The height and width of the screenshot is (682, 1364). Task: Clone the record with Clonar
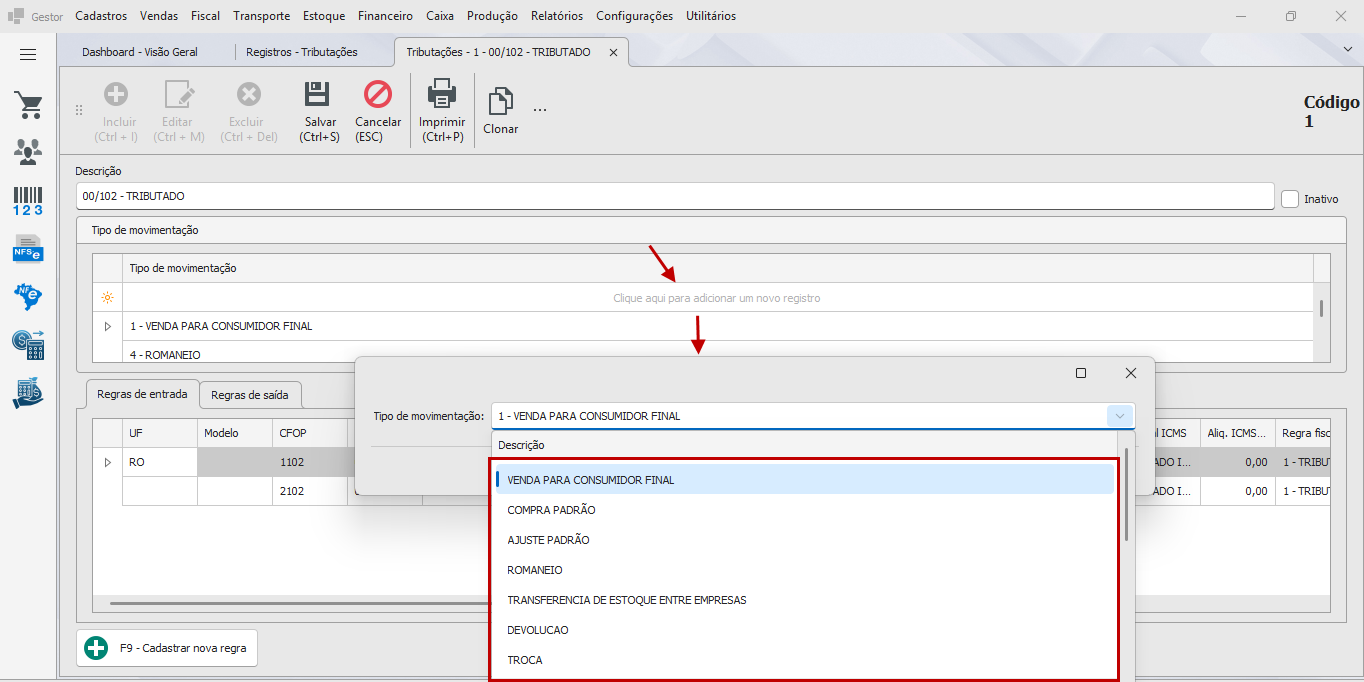pos(500,111)
